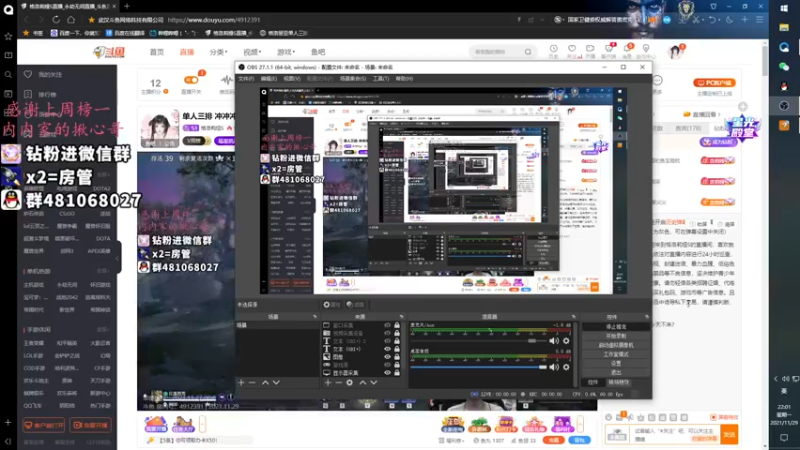
Task: Pop out the 场景 scenes dock
Action: click(315, 317)
